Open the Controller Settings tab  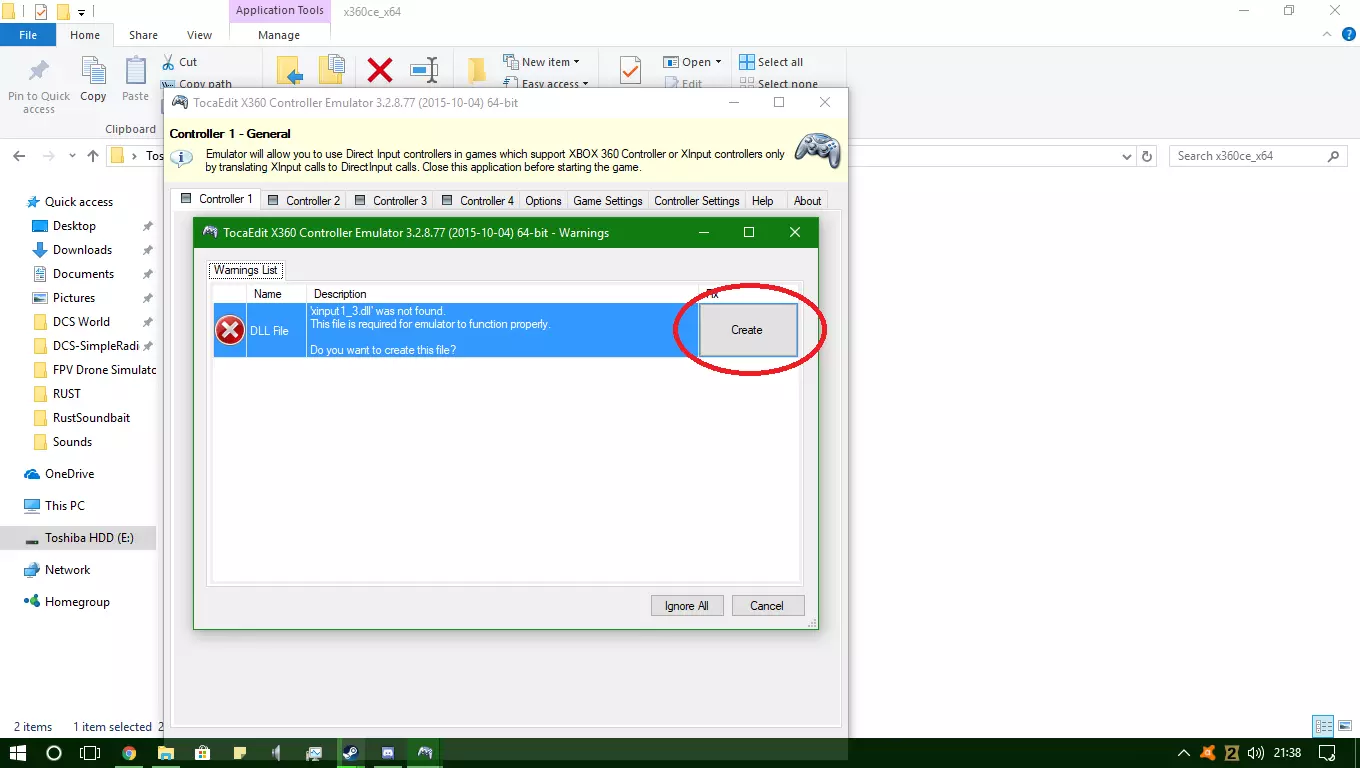[697, 200]
